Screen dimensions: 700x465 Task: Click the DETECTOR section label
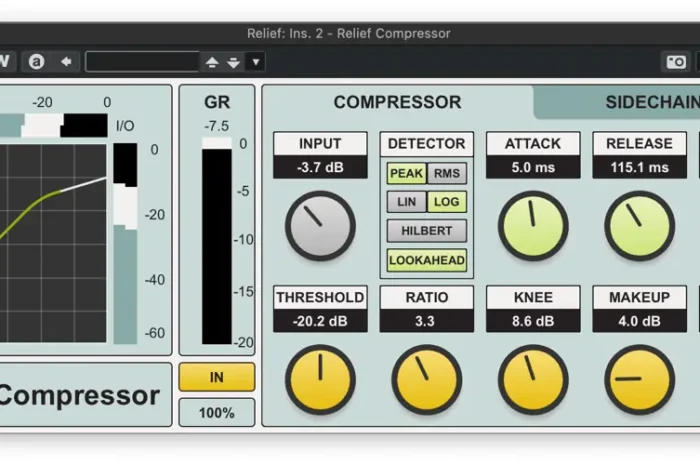pos(427,144)
